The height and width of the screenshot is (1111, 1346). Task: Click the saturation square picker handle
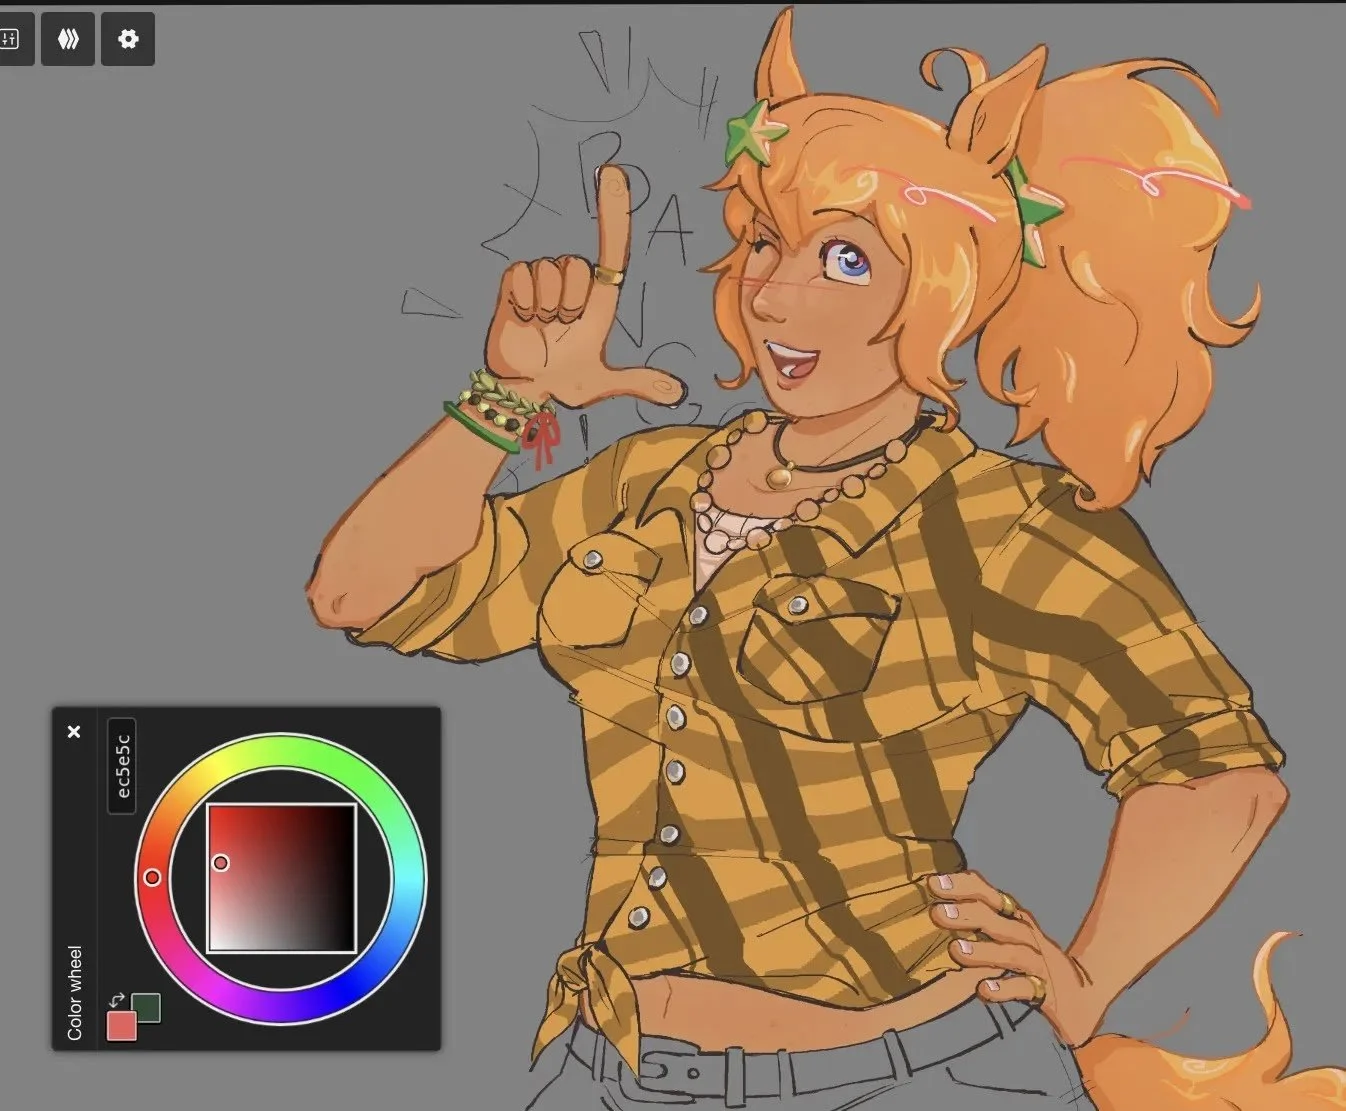(221, 862)
